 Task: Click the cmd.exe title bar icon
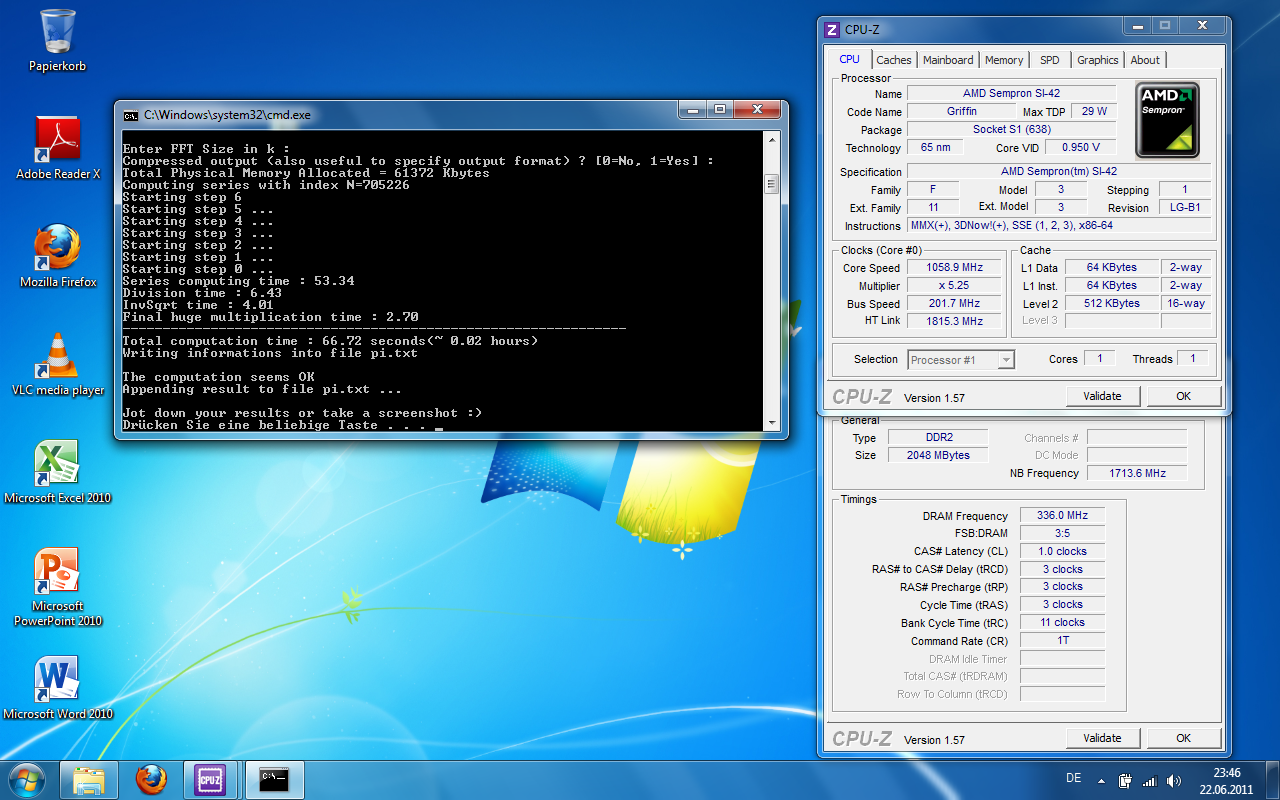(x=131, y=115)
